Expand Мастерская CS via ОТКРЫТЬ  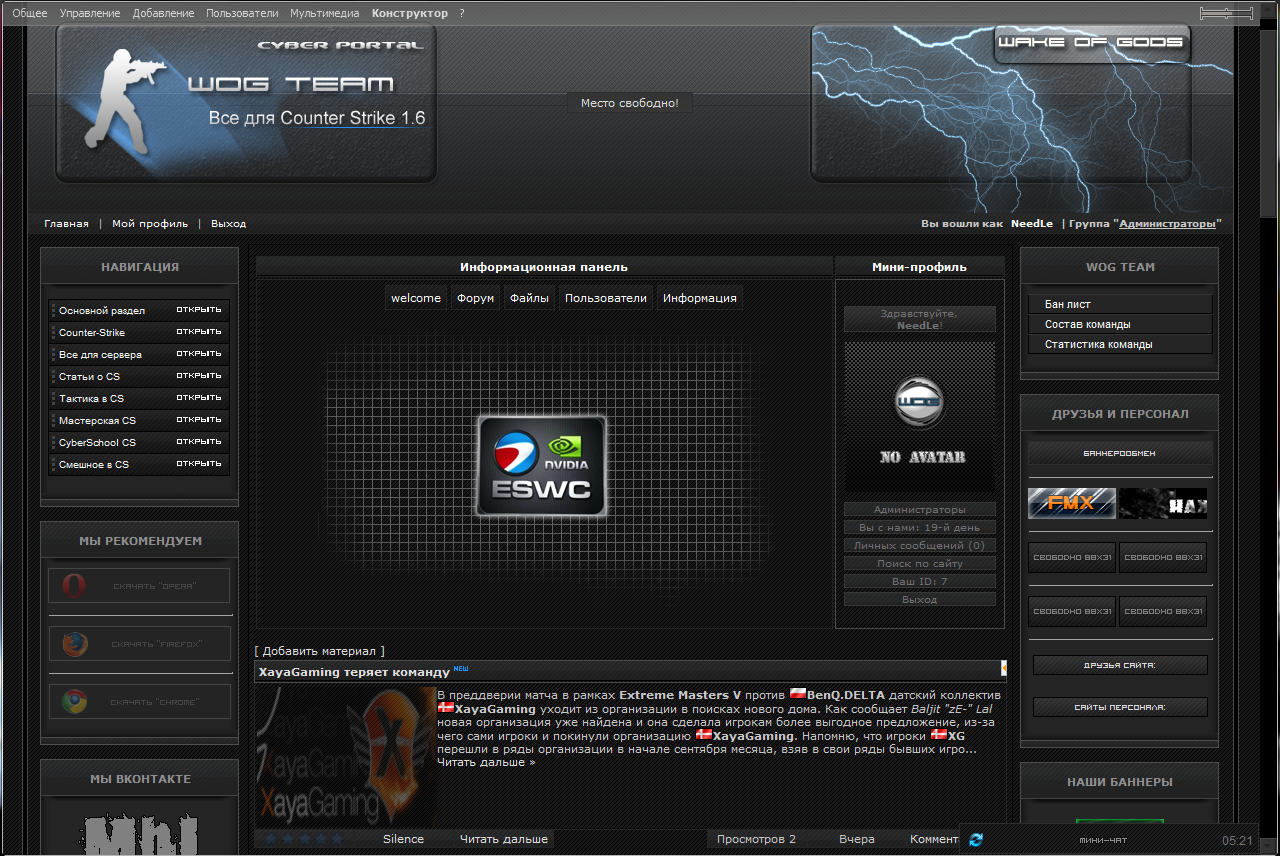pyautogui.click(x=199, y=420)
